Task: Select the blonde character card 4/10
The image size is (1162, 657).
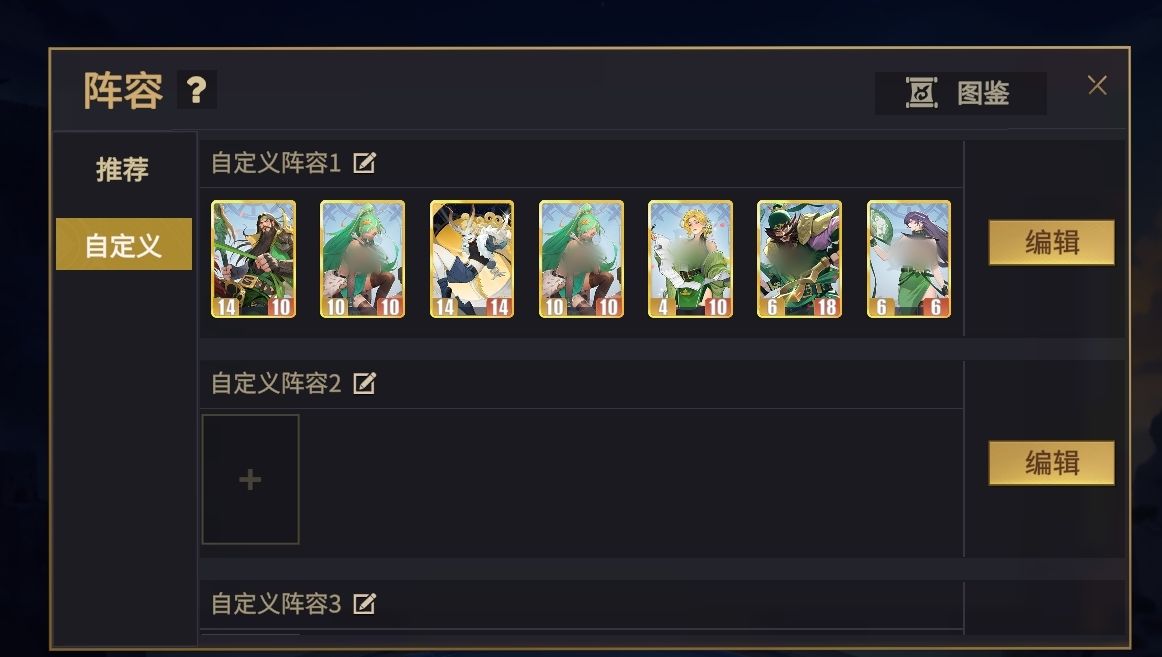Action: pyautogui.click(x=690, y=259)
